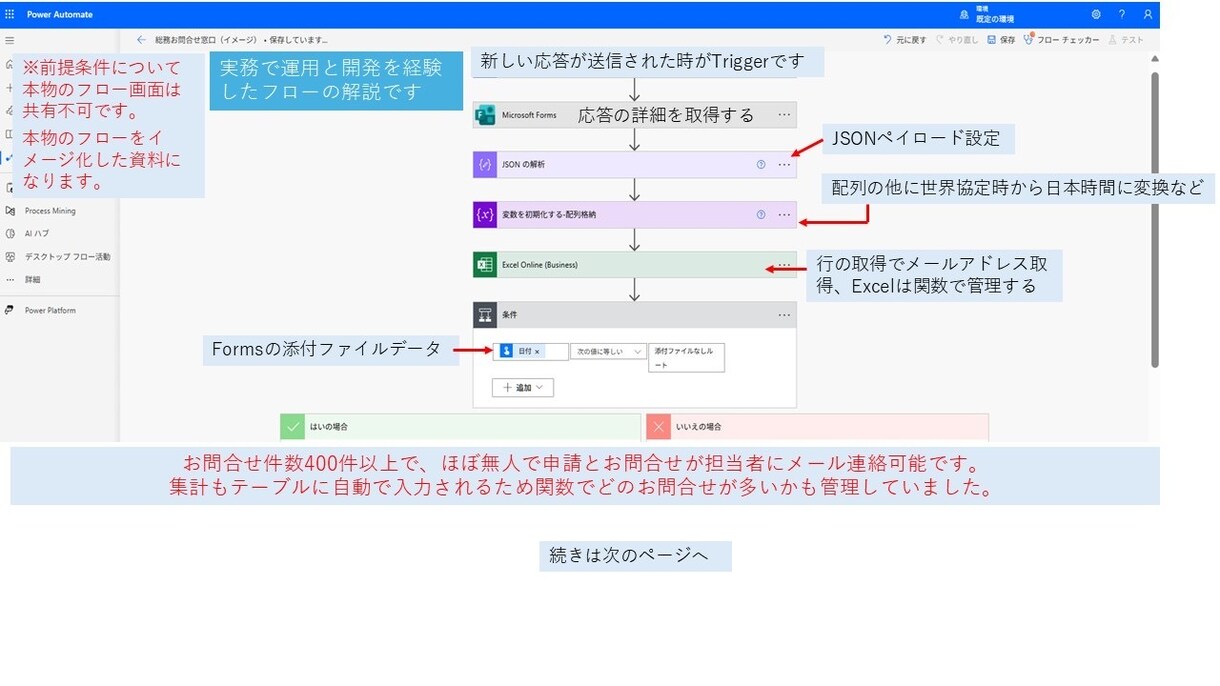
Task: Open the いいえの場合 branch header
Action: point(817,427)
